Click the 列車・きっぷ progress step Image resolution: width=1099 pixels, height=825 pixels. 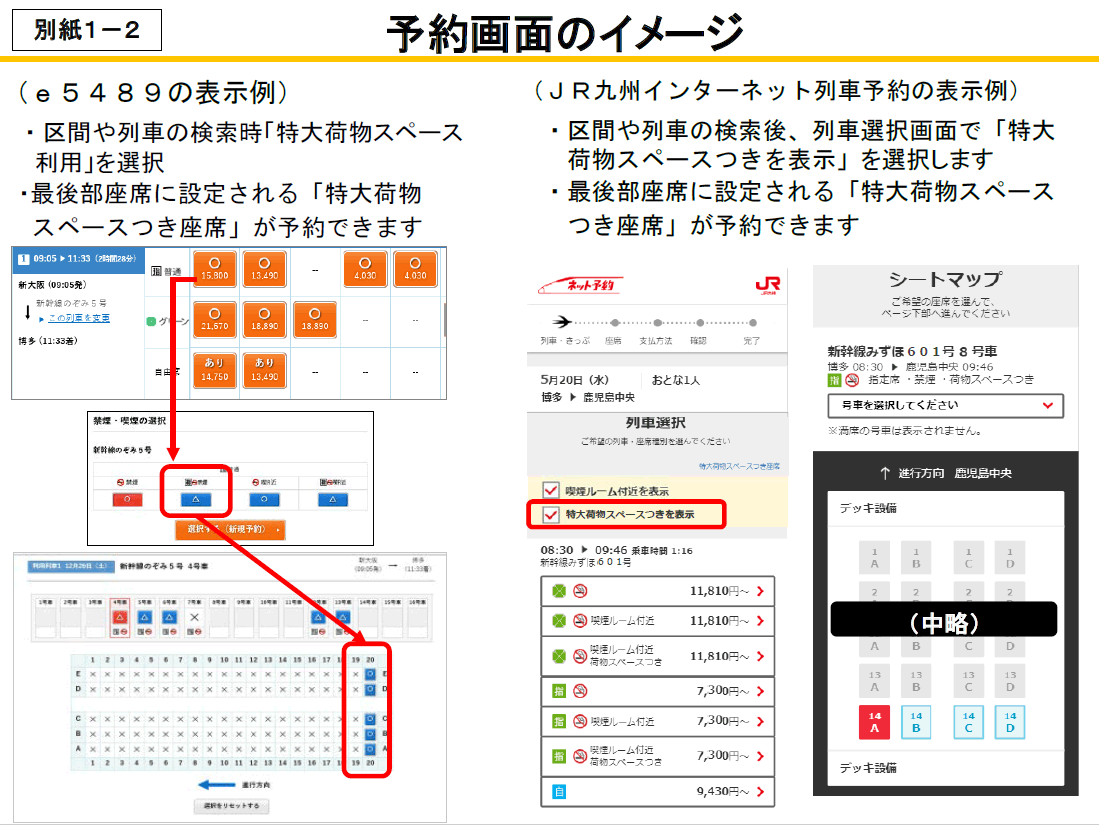pyautogui.click(x=565, y=341)
